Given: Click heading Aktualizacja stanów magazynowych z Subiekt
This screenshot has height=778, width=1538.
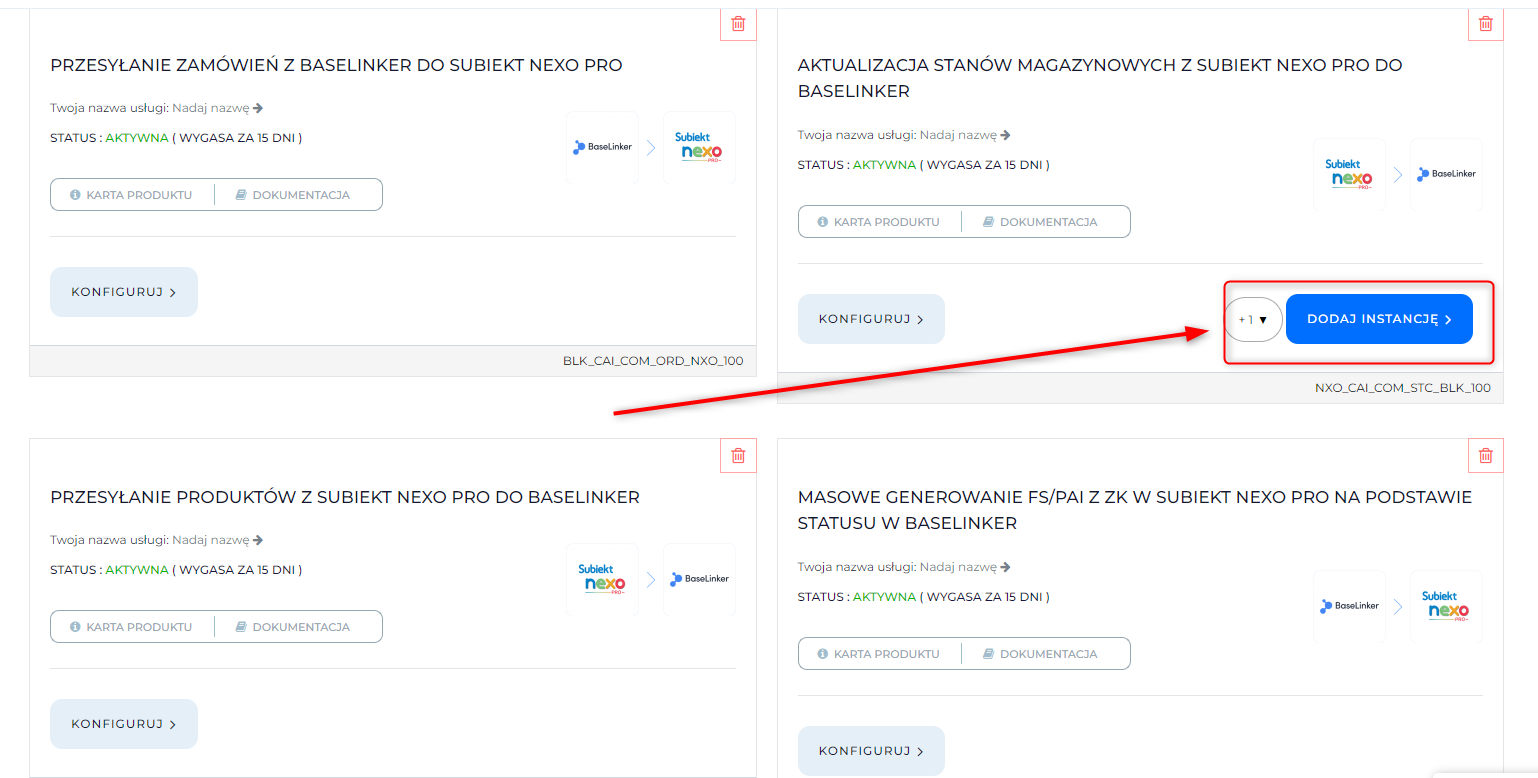Looking at the screenshot, I should [x=1100, y=78].
